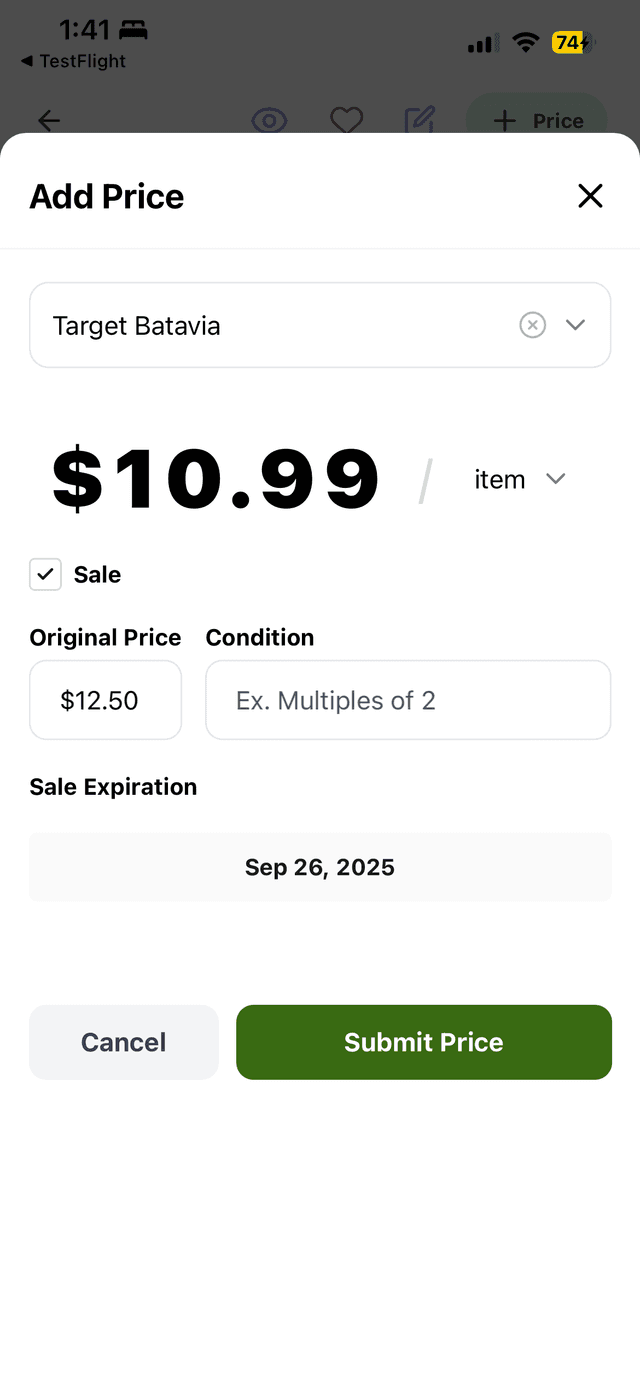Select the edit pencil icon
640x1385 pixels.
[x=419, y=120]
